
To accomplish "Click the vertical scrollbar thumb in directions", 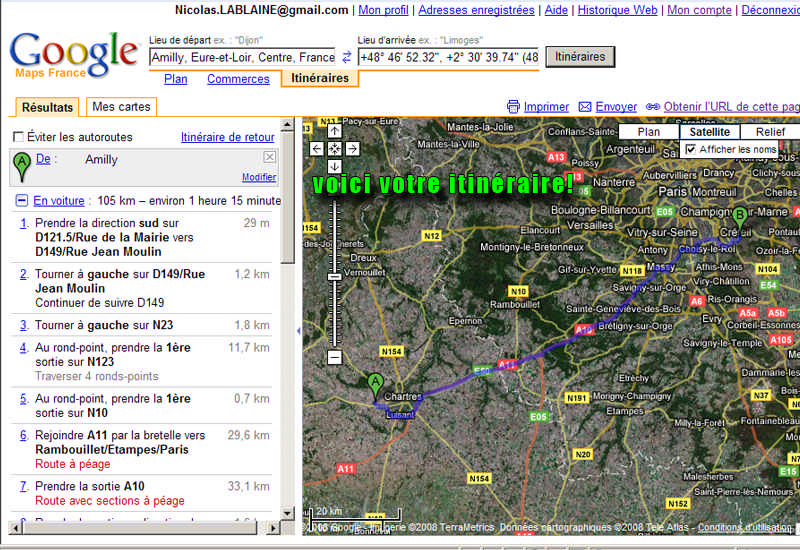I will coord(287,197).
